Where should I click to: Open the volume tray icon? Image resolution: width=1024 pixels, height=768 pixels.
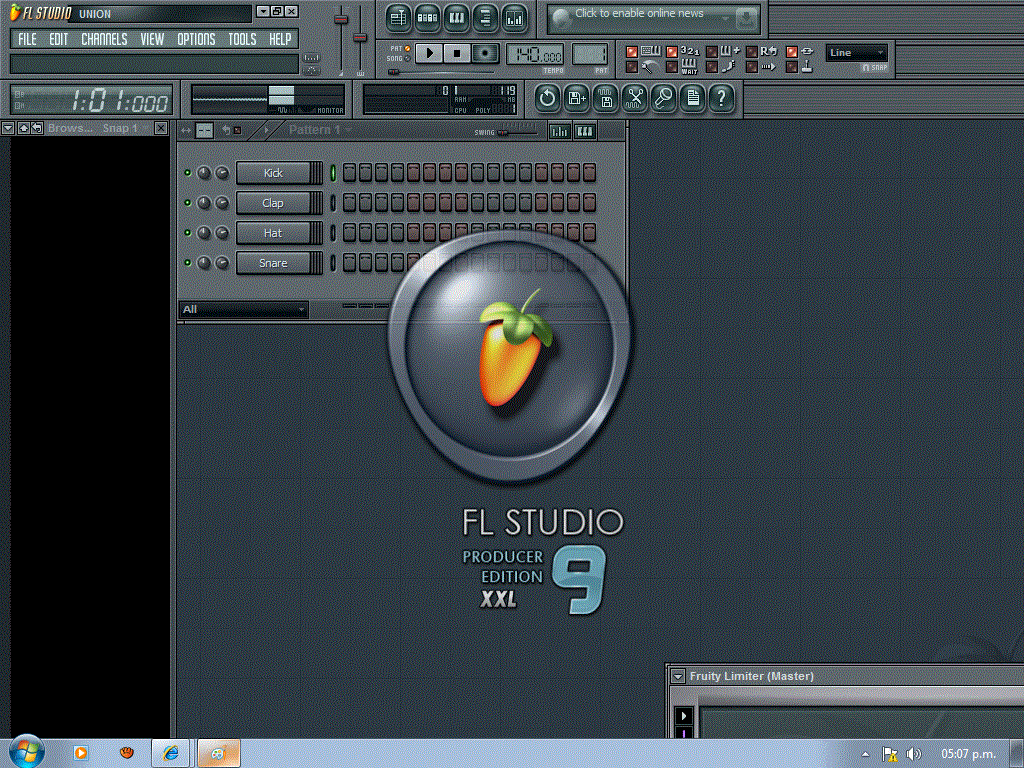tap(914, 754)
